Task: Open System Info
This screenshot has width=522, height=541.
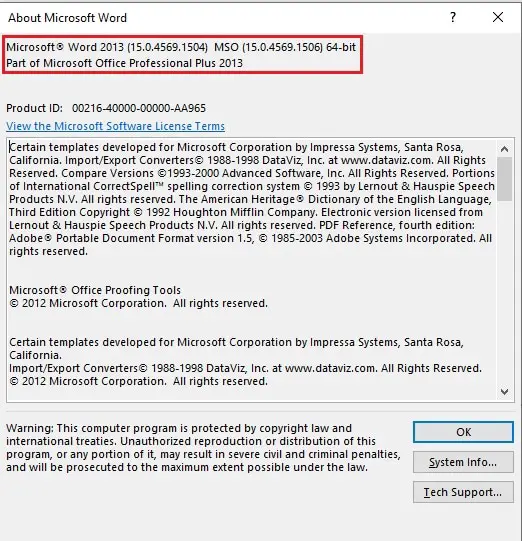Action: pyautogui.click(x=463, y=462)
